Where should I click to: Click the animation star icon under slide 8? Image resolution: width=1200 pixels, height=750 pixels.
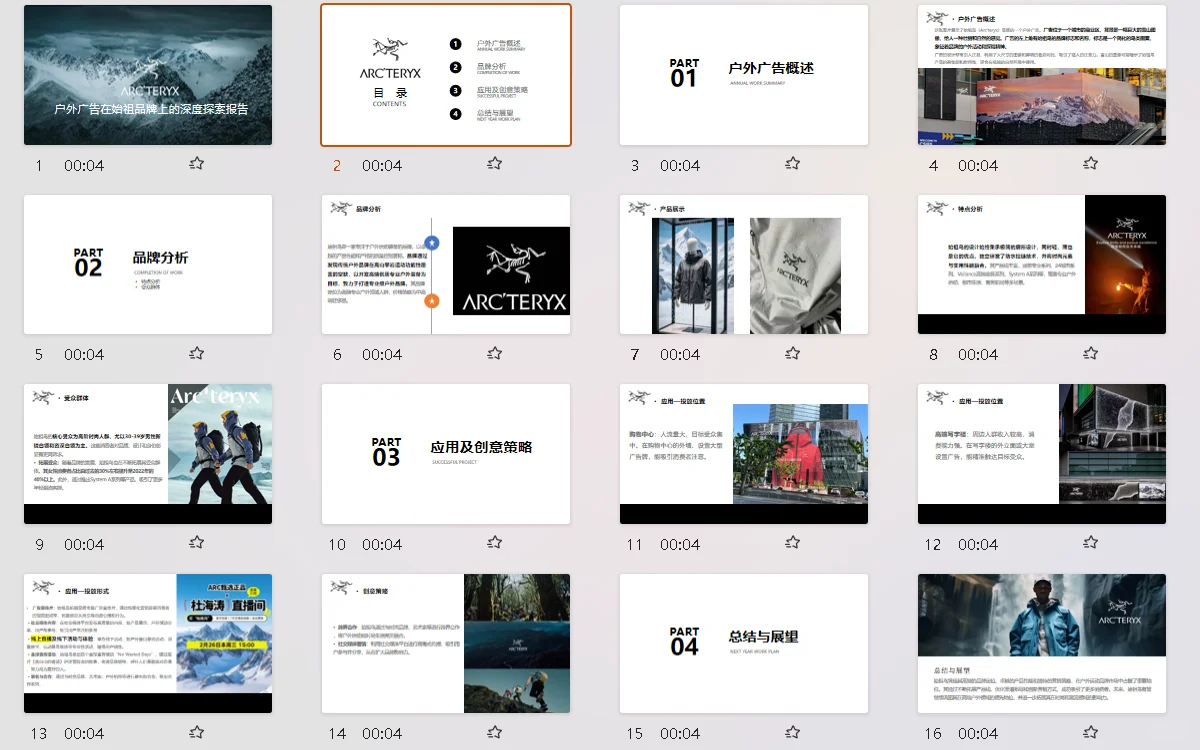[1091, 353]
